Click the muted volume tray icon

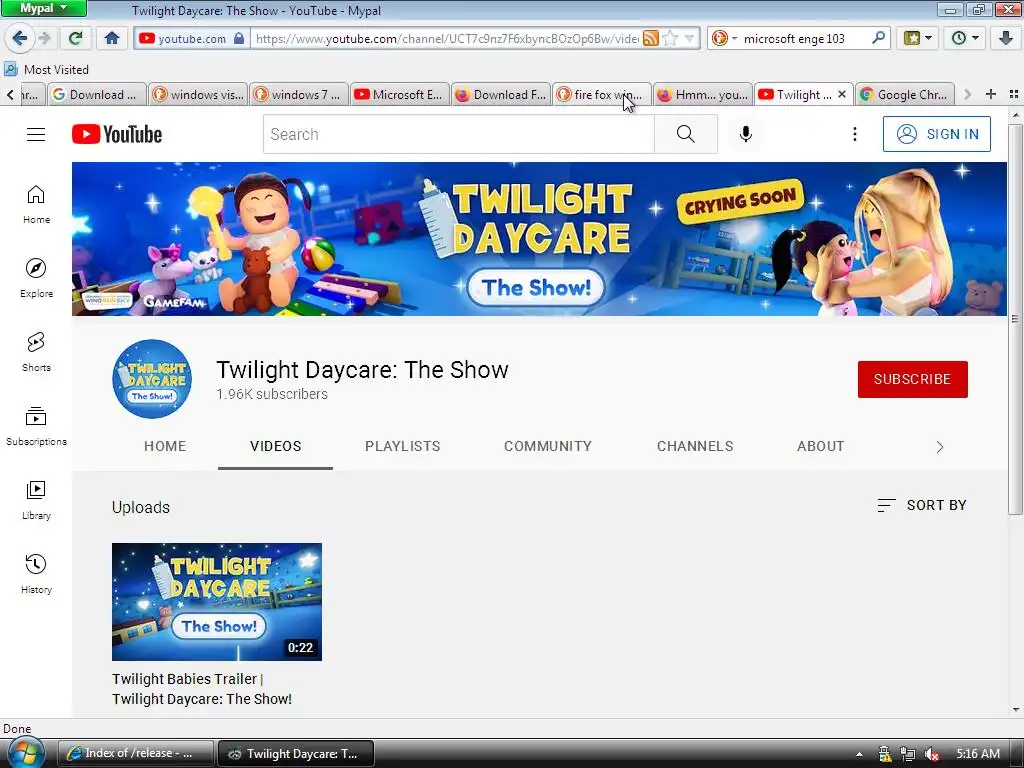point(932,754)
